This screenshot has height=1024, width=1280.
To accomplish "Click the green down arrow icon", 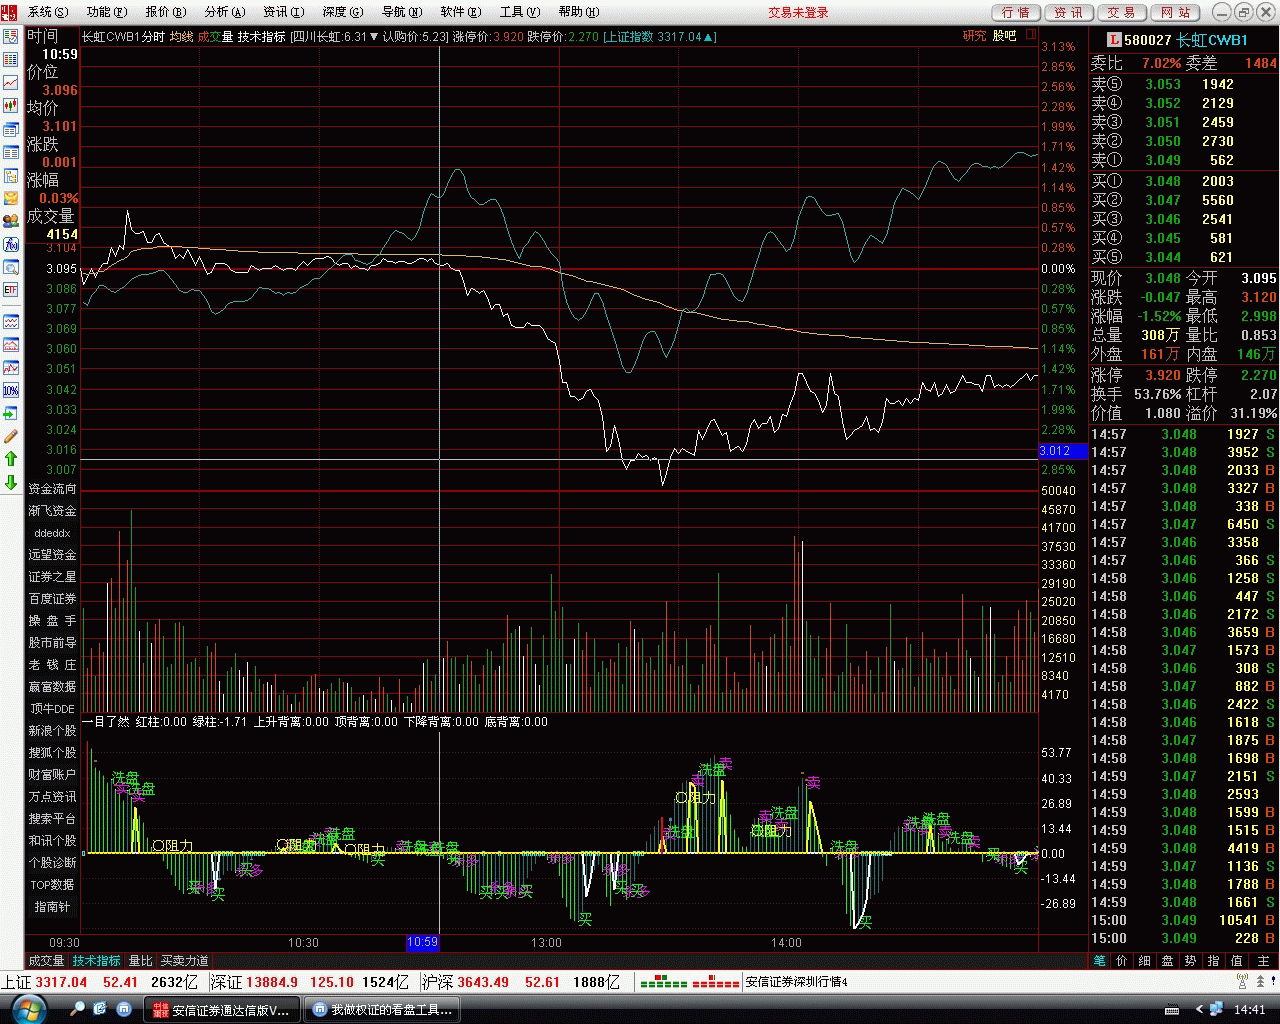I will click(x=11, y=482).
